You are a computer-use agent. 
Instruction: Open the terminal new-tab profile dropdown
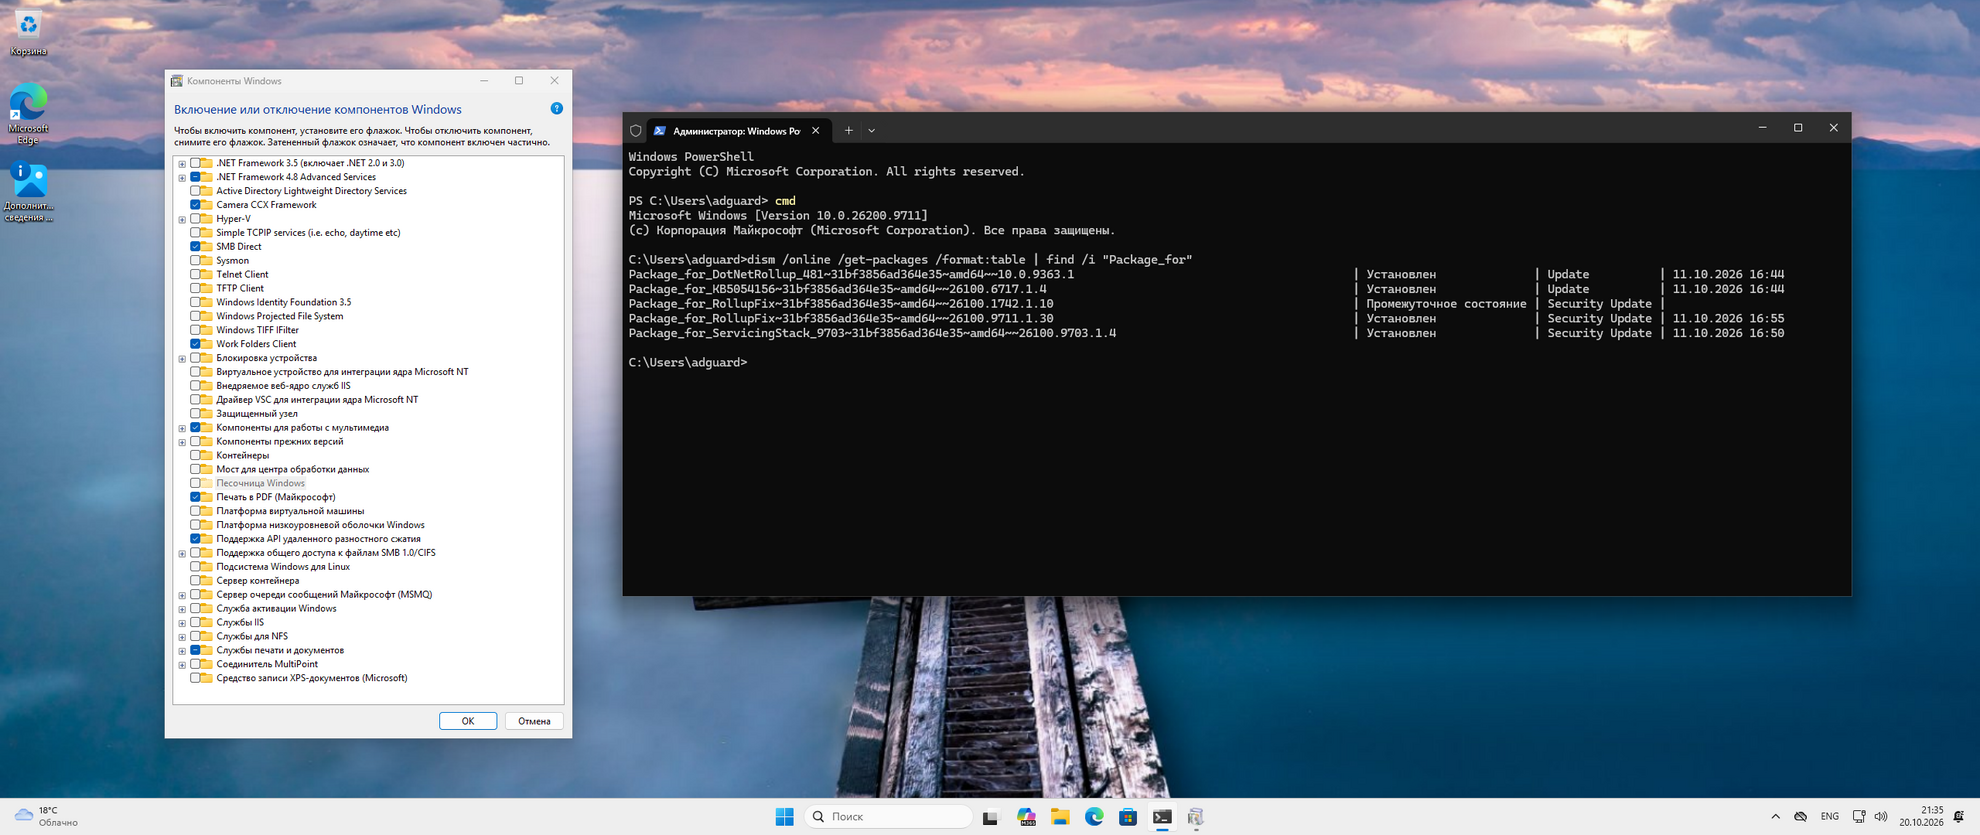871,130
